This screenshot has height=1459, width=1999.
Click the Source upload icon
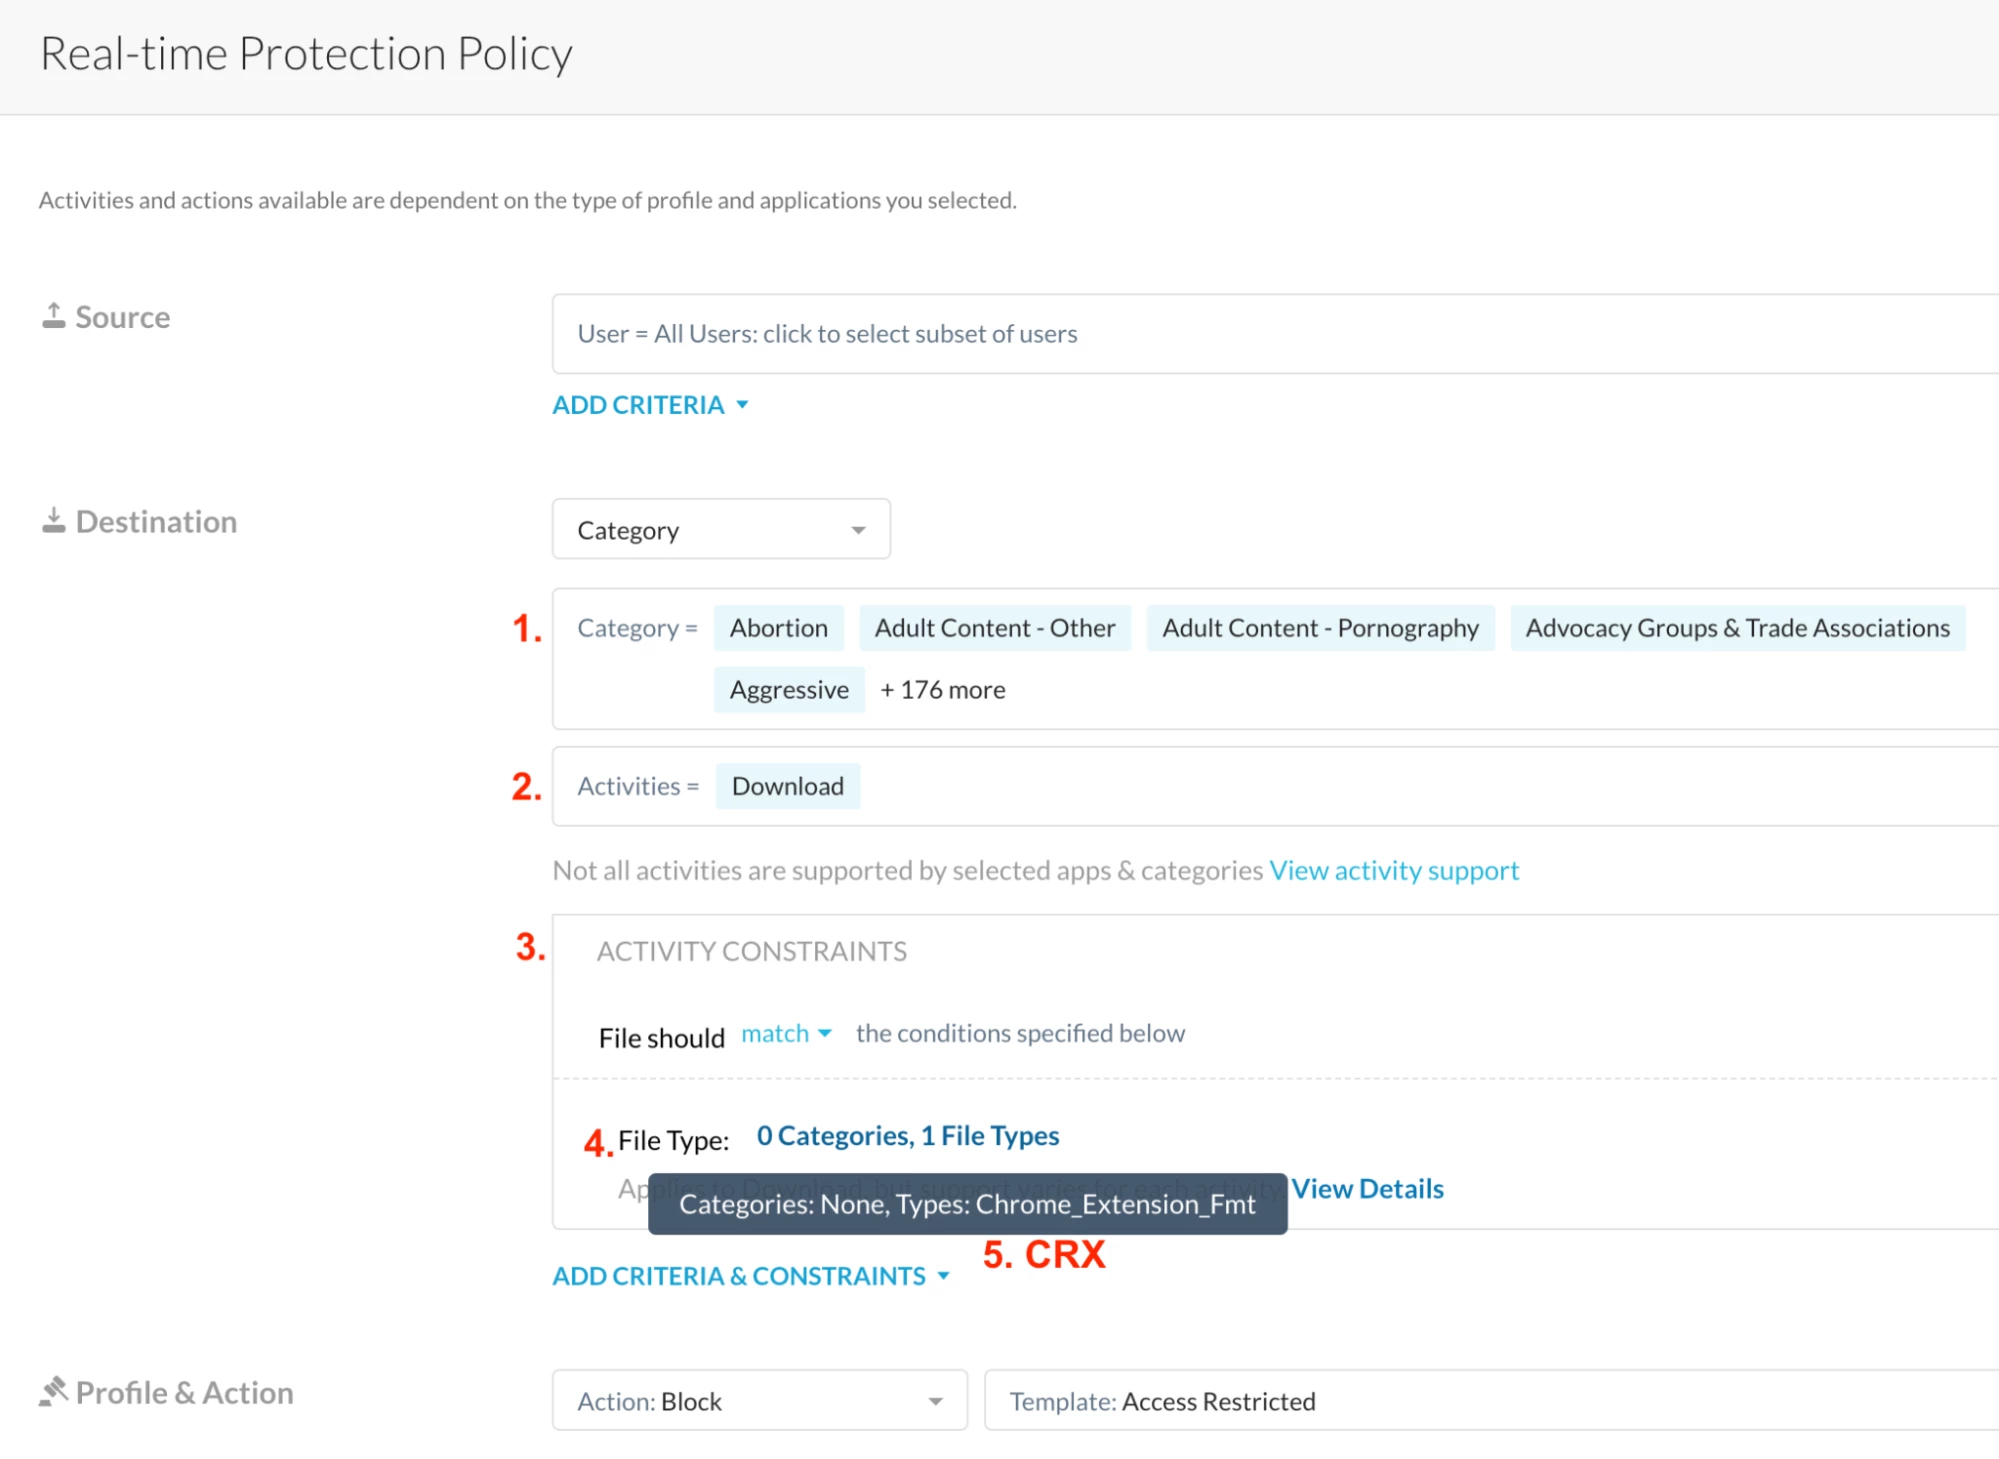click(53, 316)
